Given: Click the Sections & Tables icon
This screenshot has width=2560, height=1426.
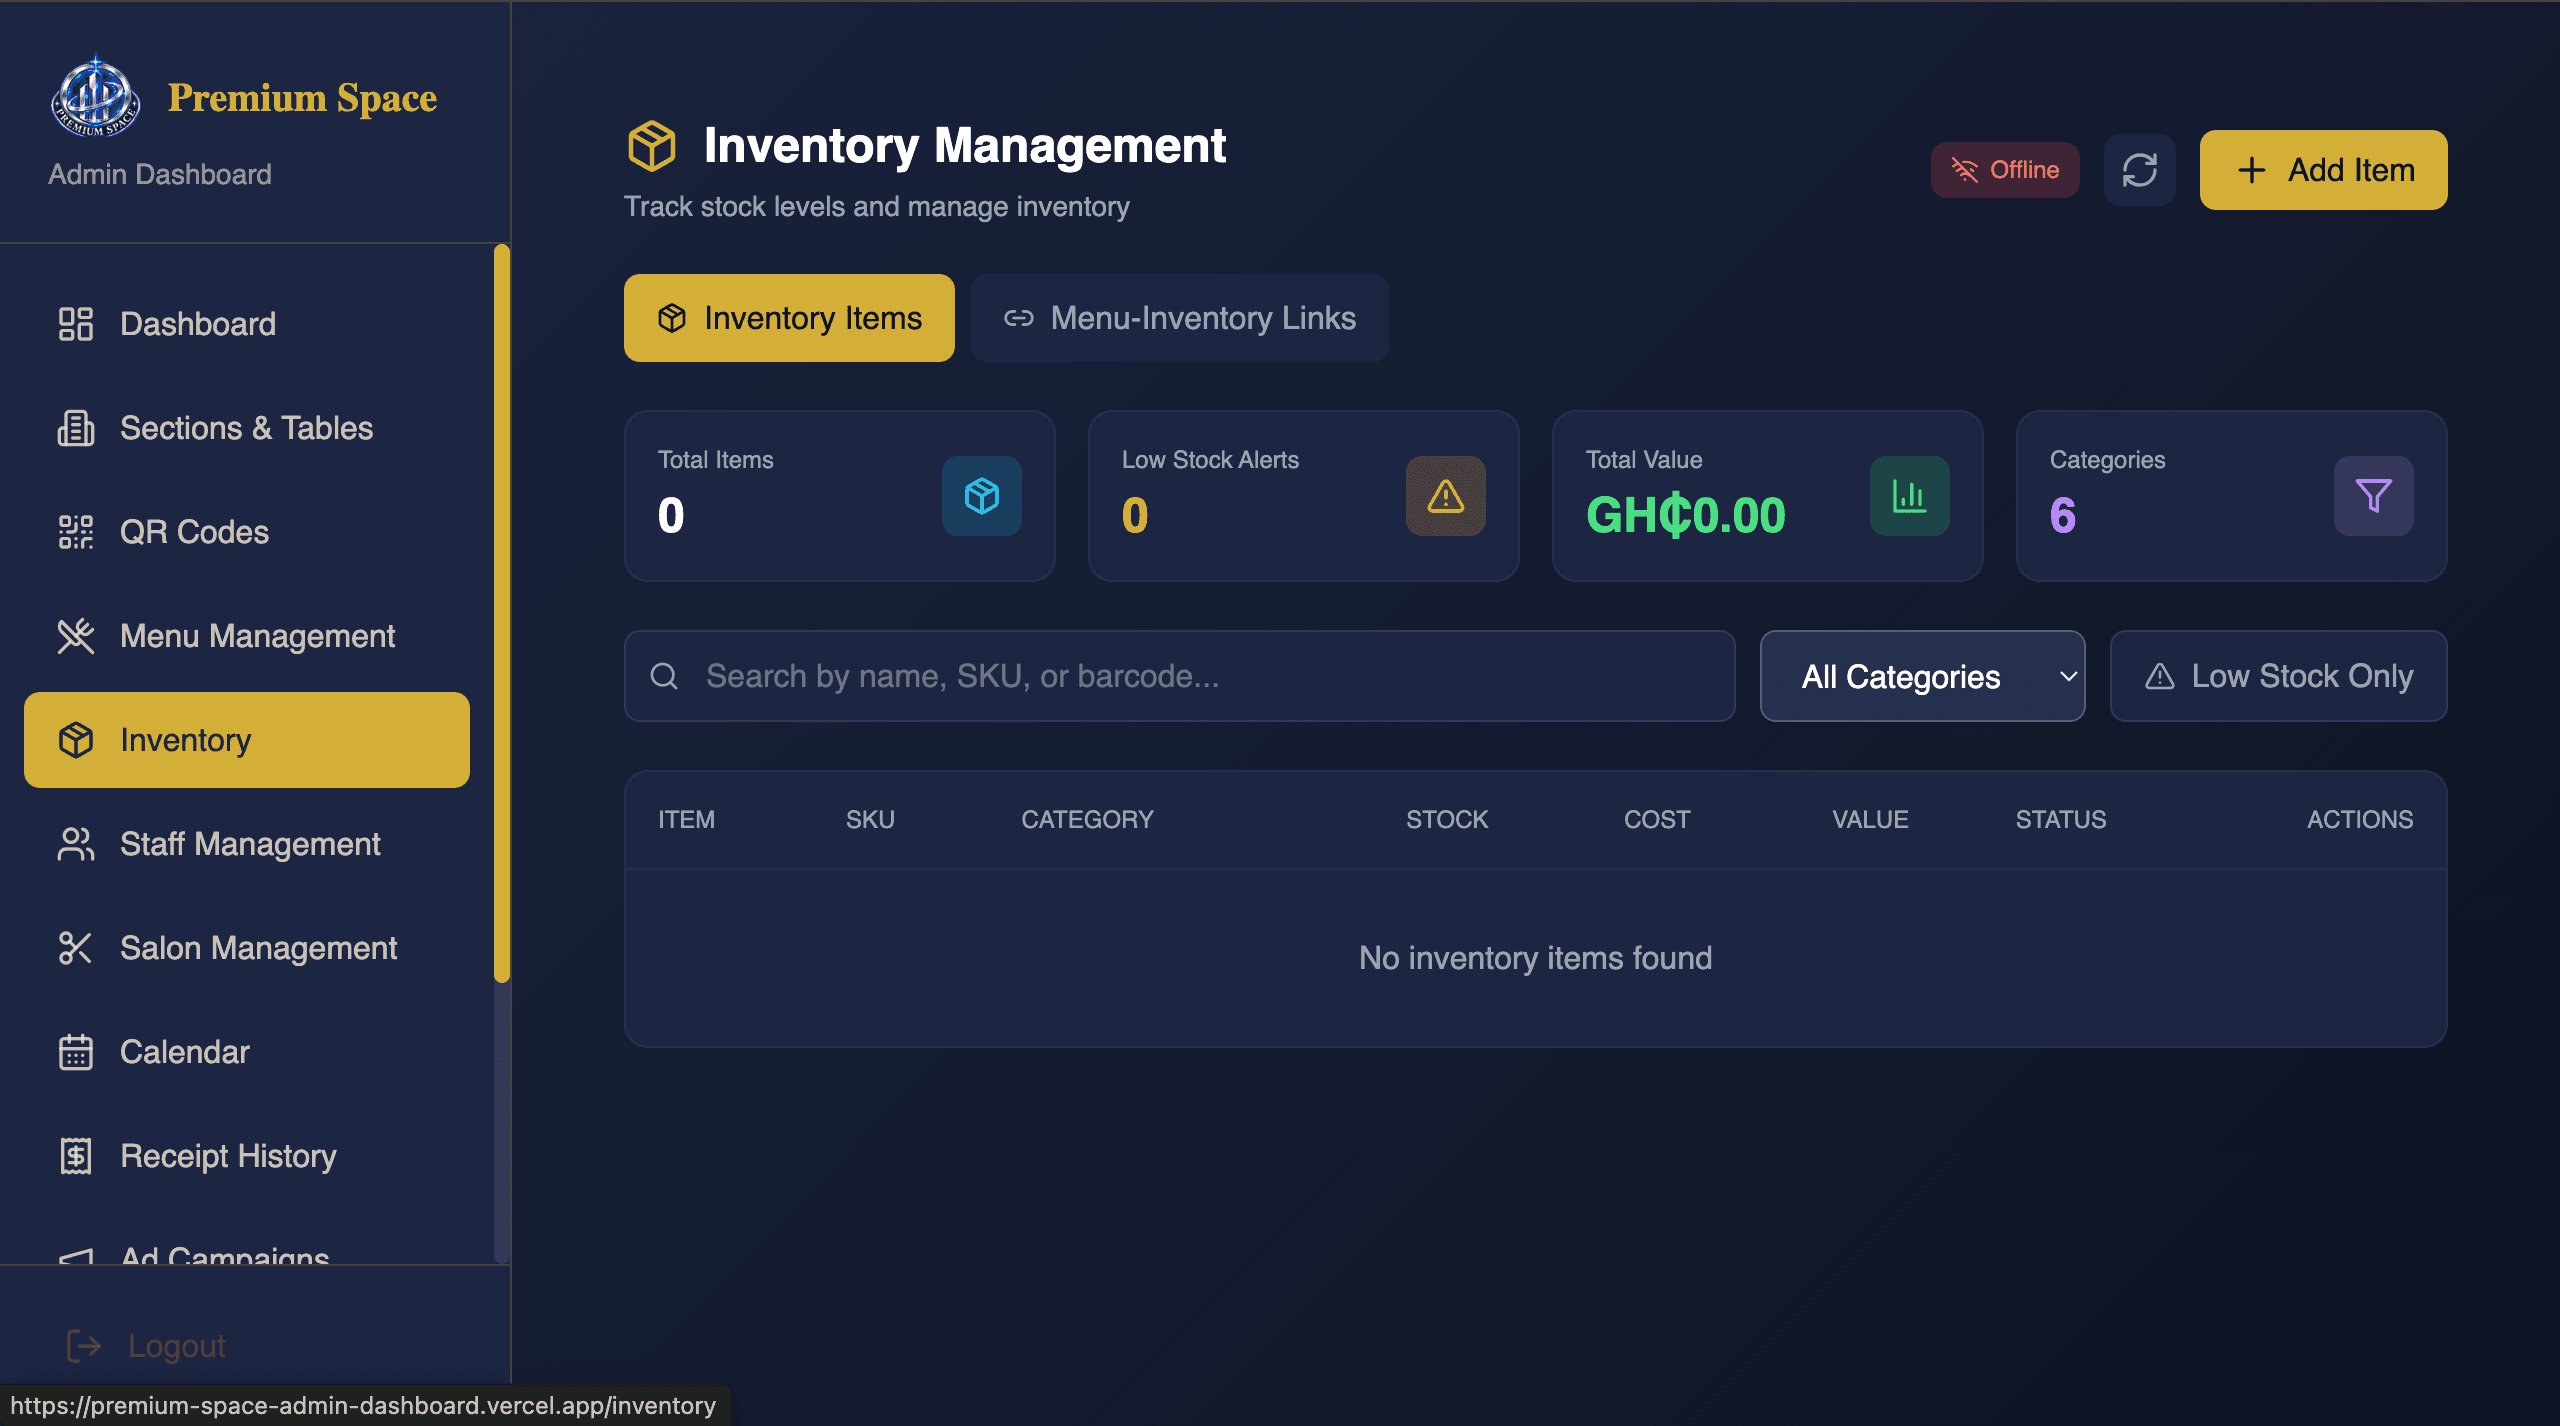Looking at the screenshot, I should point(76,428).
